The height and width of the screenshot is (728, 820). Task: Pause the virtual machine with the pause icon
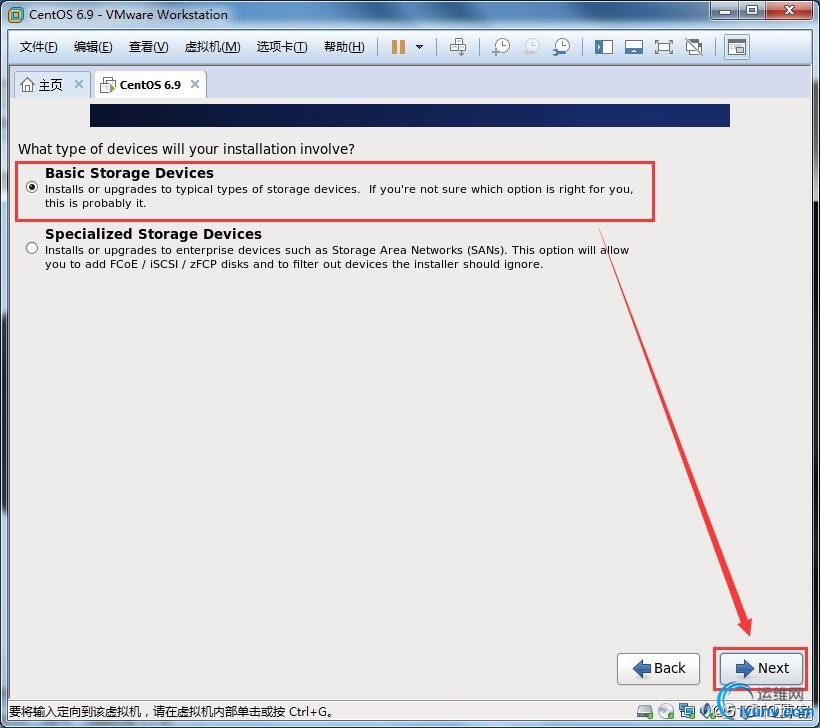click(398, 47)
